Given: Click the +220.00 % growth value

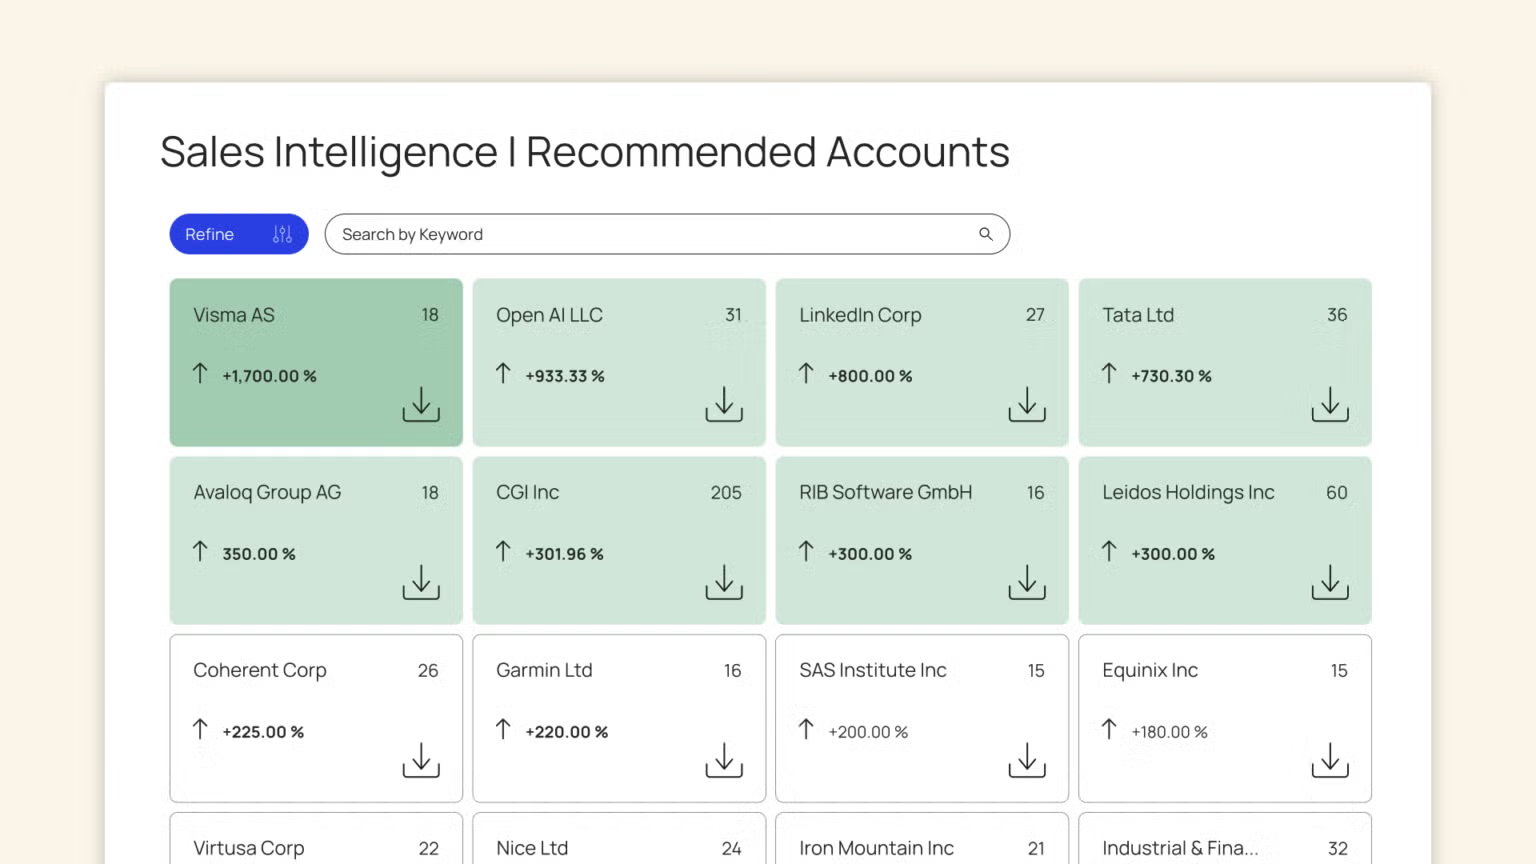Looking at the screenshot, I should pyautogui.click(x=566, y=732).
